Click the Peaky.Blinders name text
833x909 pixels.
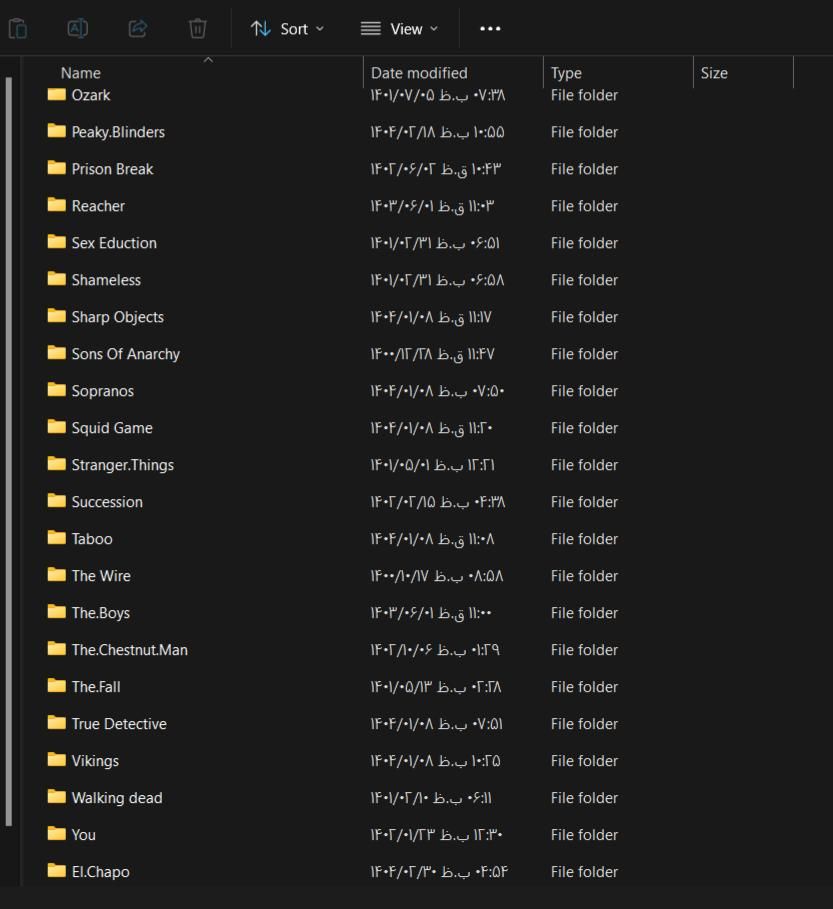(118, 132)
